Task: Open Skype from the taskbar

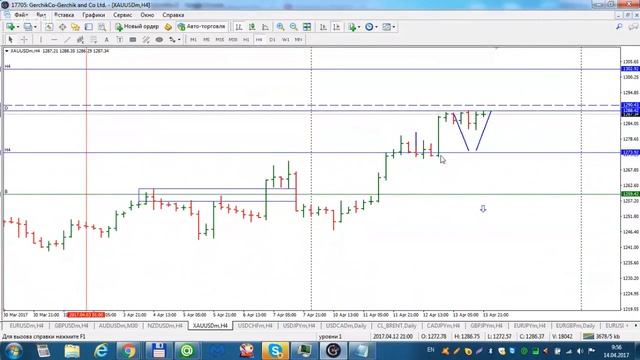Action: (275, 351)
